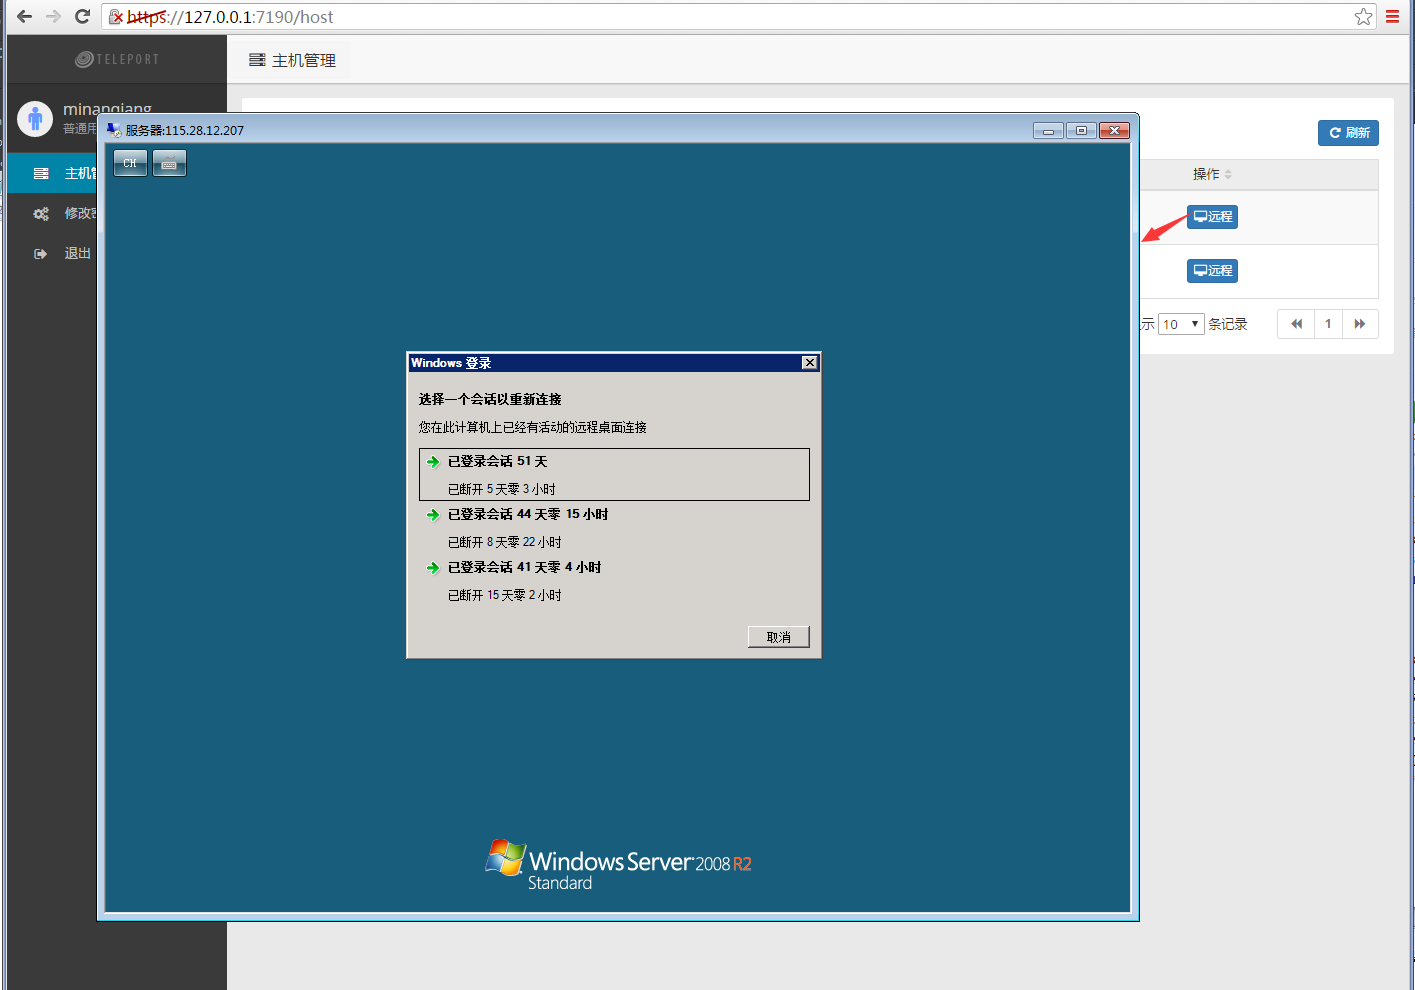
Task: Reload the page with browser refresh icon
Action: click(83, 17)
